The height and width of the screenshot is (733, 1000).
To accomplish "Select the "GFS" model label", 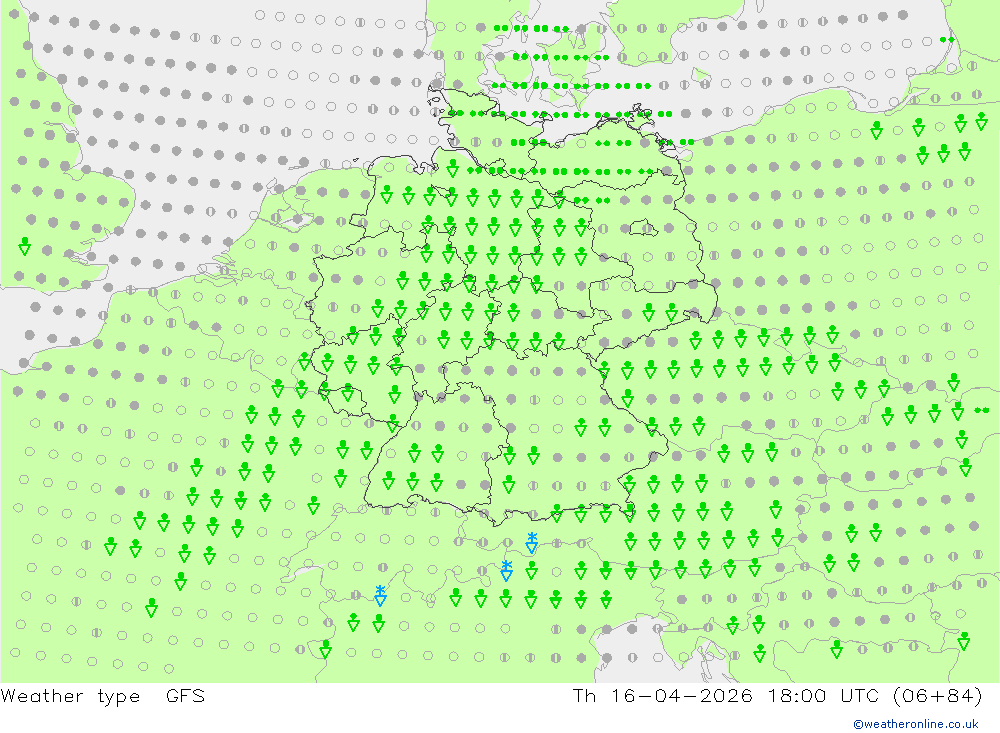I will click(x=186, y=695).
